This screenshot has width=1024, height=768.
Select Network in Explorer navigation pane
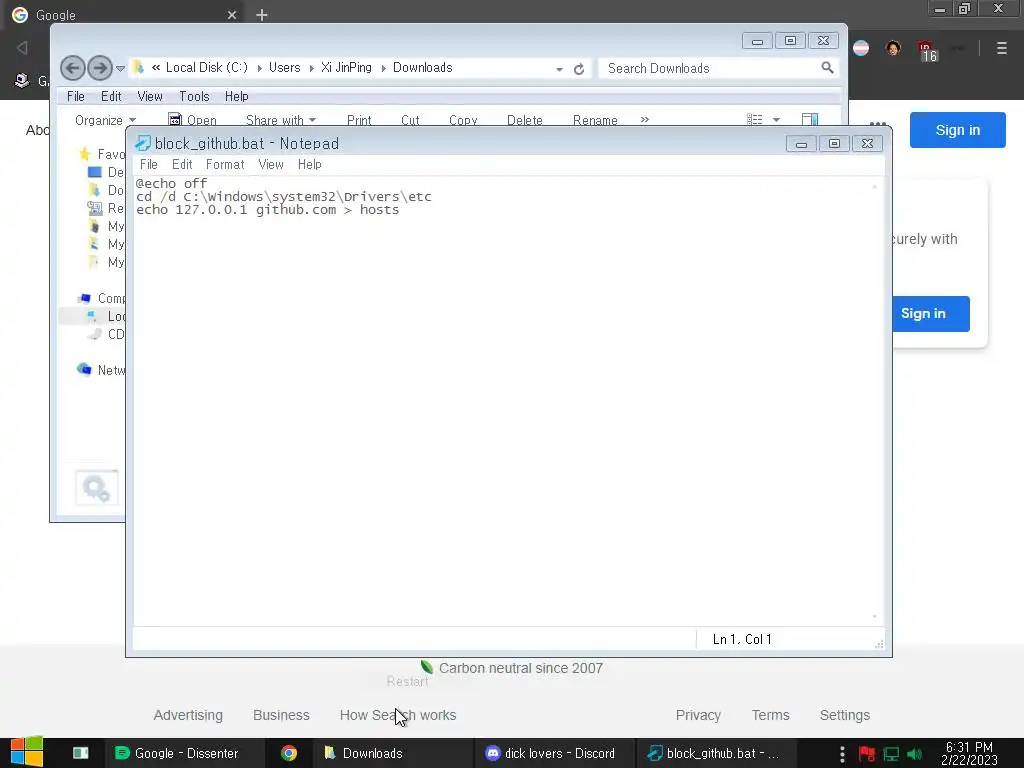pyautogui.click(x=103, y=370)
